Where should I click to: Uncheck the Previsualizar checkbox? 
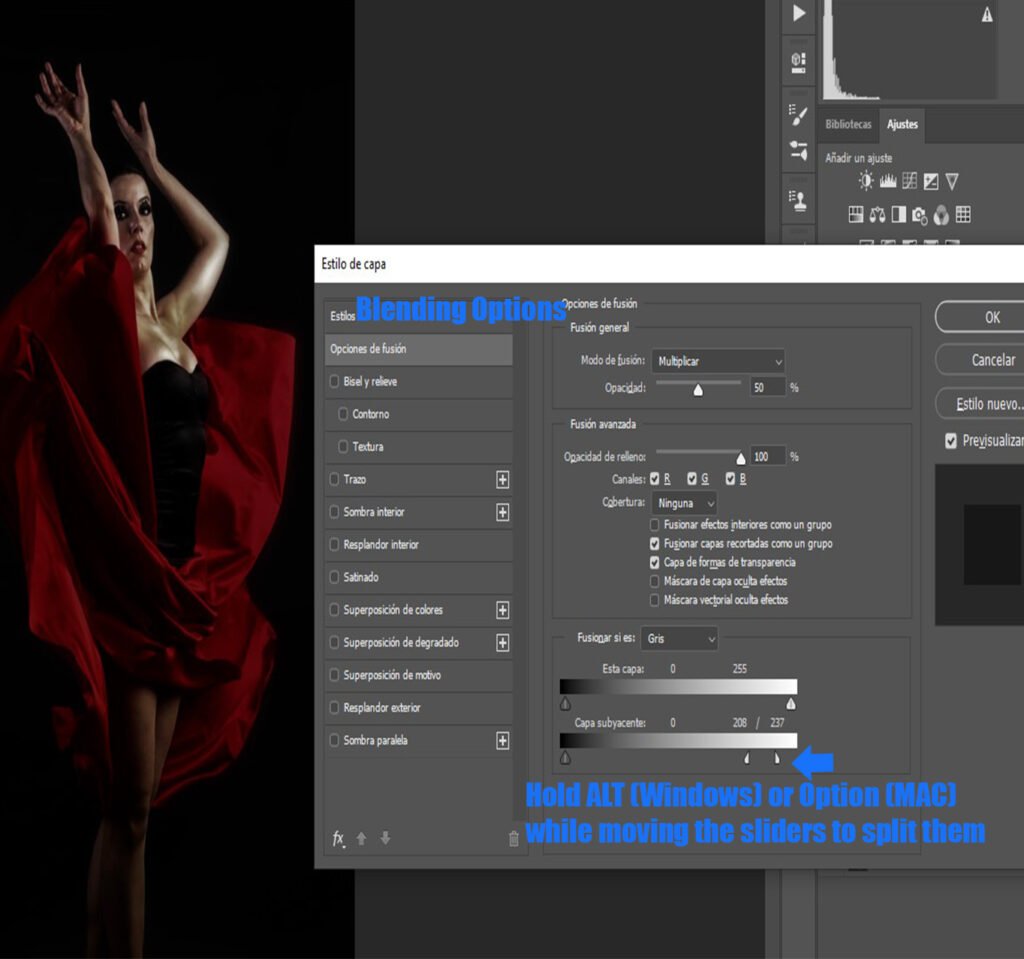(951, 441)
